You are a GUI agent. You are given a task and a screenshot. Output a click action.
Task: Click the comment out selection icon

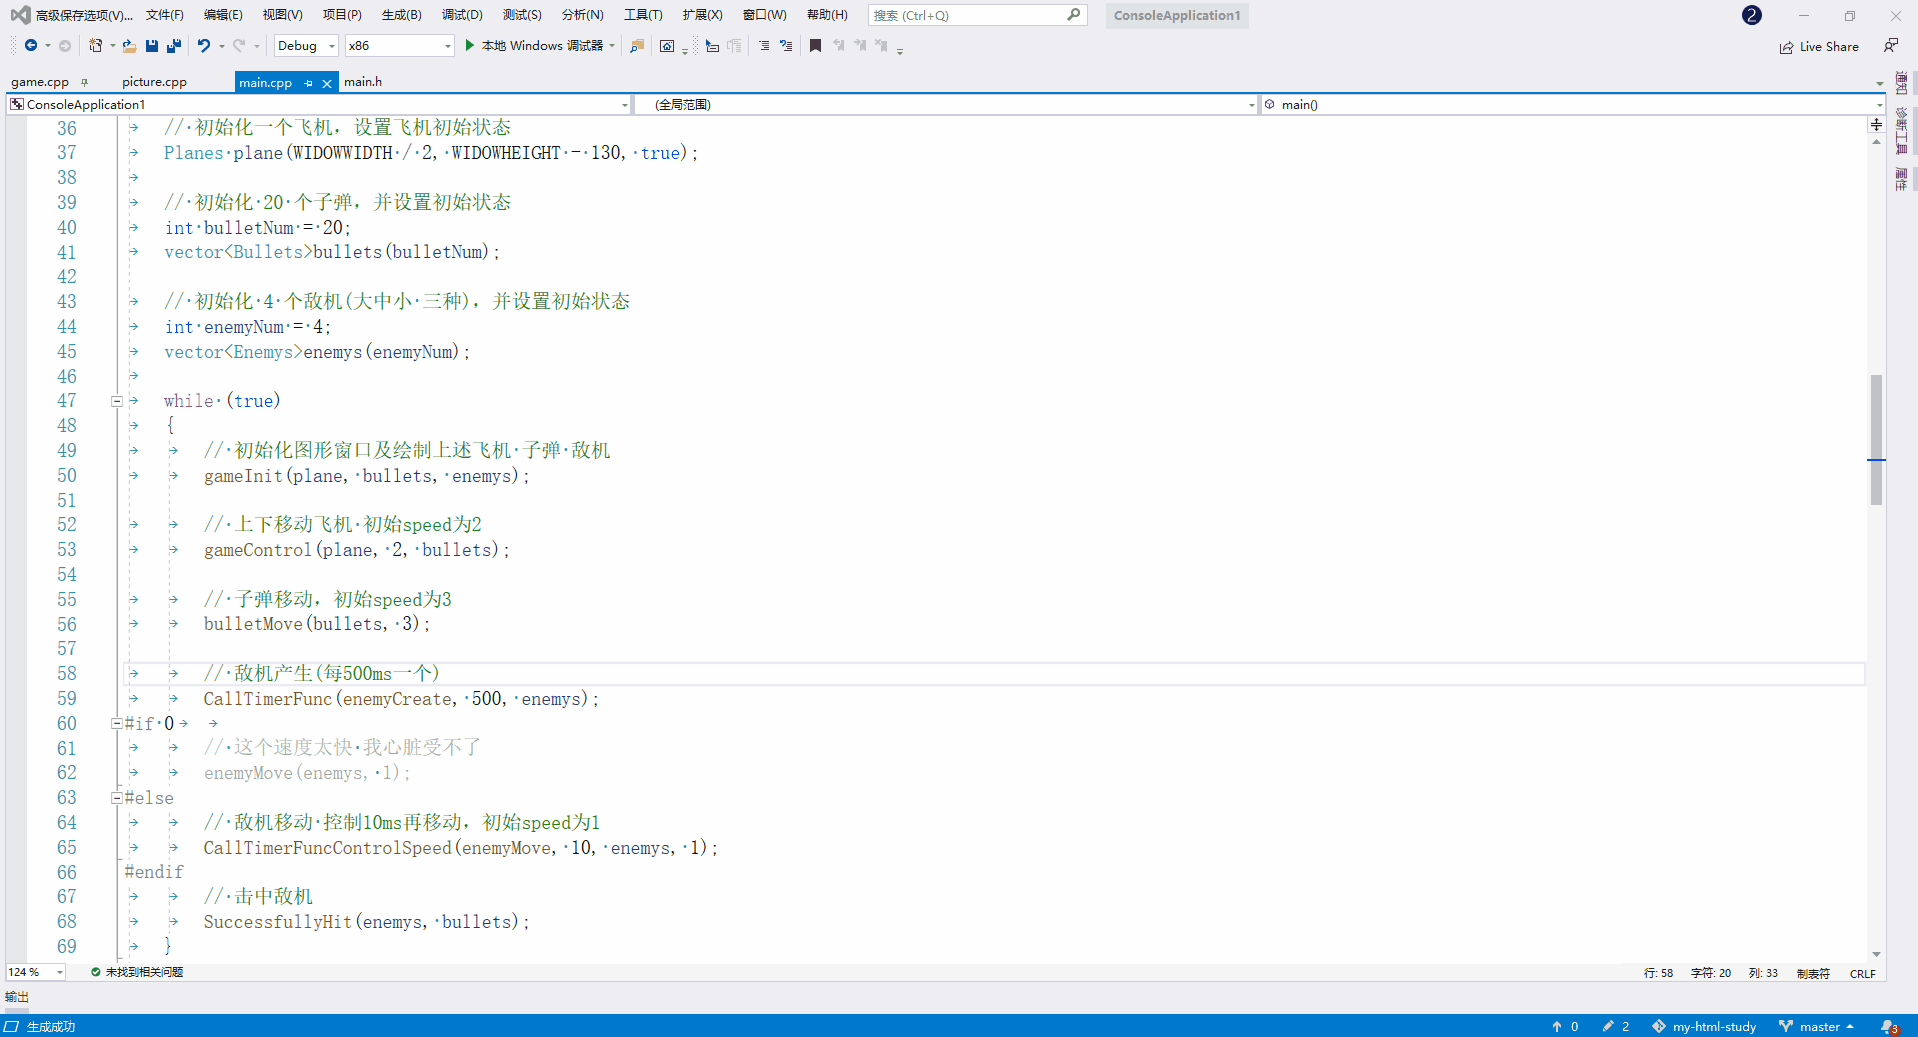[x=712, y=46]
